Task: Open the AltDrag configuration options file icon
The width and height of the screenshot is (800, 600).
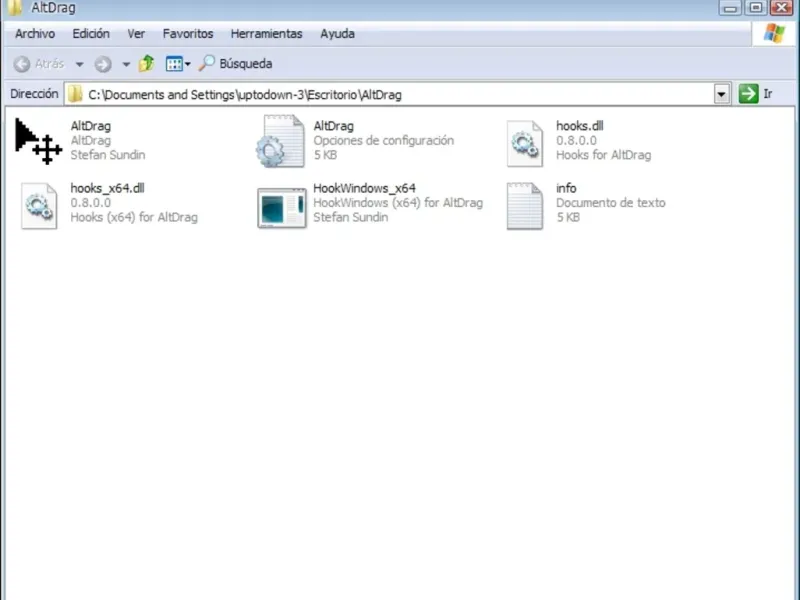Action: [281, 141]
